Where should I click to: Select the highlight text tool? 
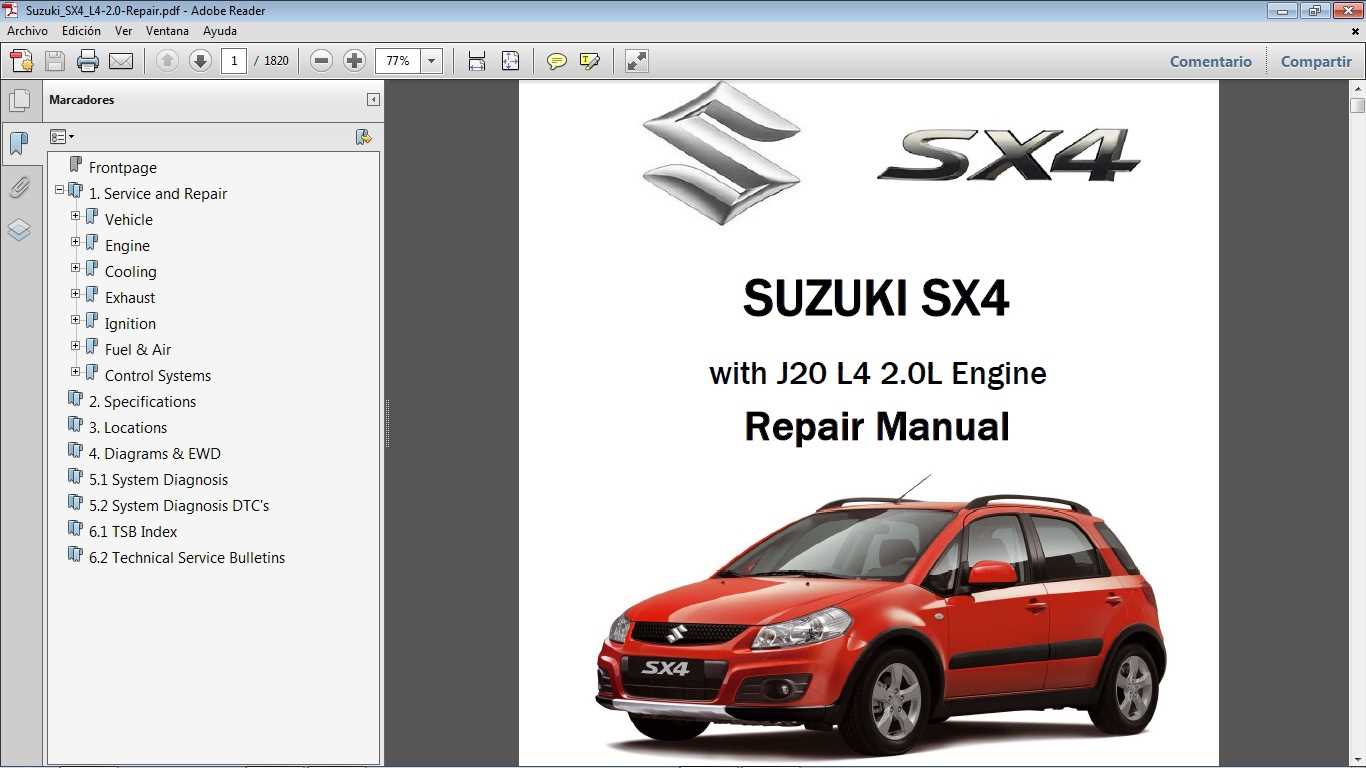[x=590, y=61]
